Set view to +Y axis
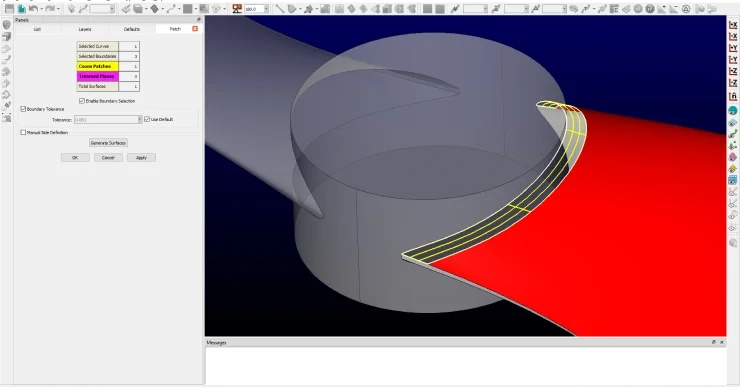 (733, 48)
